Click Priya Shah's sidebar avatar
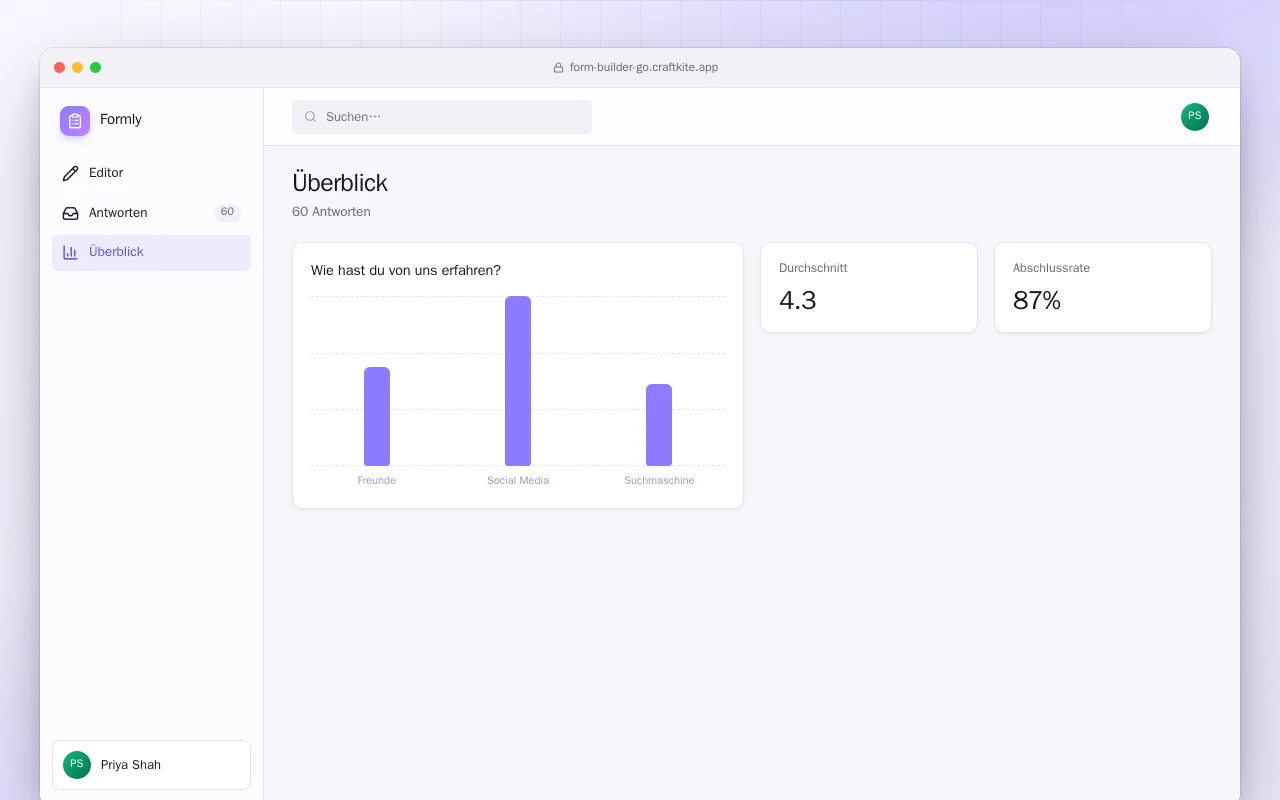 point(77,765)
